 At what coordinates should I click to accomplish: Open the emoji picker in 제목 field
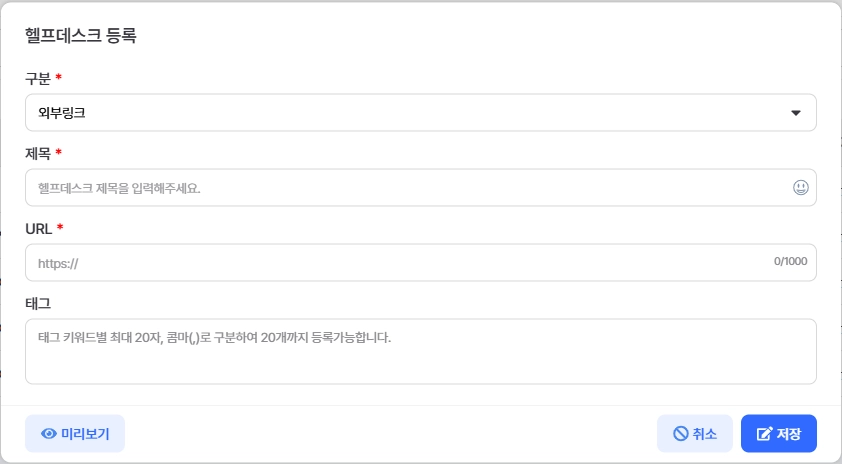tap(800, 187)
